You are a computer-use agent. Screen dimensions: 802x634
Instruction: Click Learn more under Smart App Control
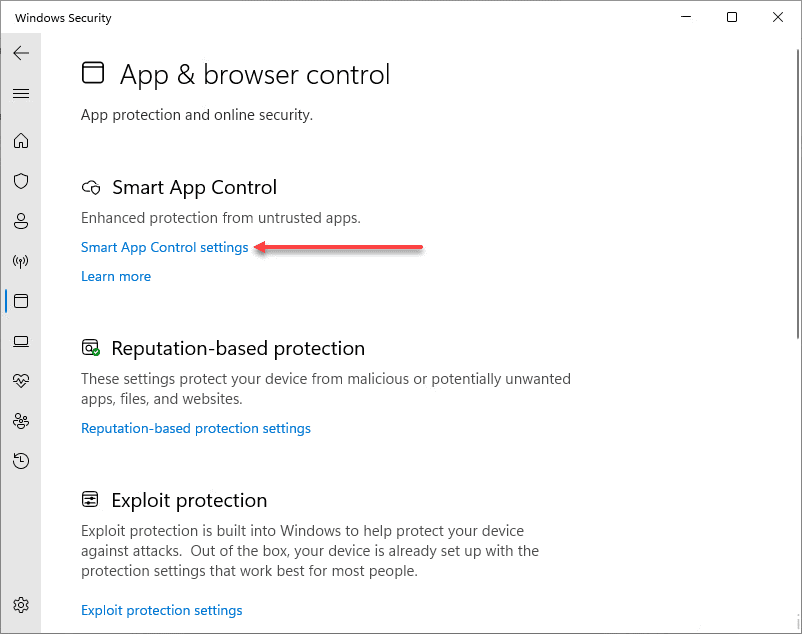[116, 276]
